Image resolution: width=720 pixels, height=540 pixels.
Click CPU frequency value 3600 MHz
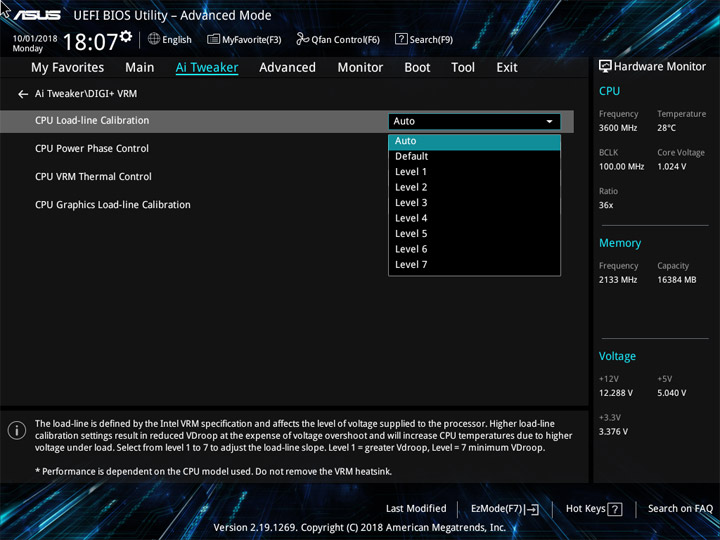(618, 128)
